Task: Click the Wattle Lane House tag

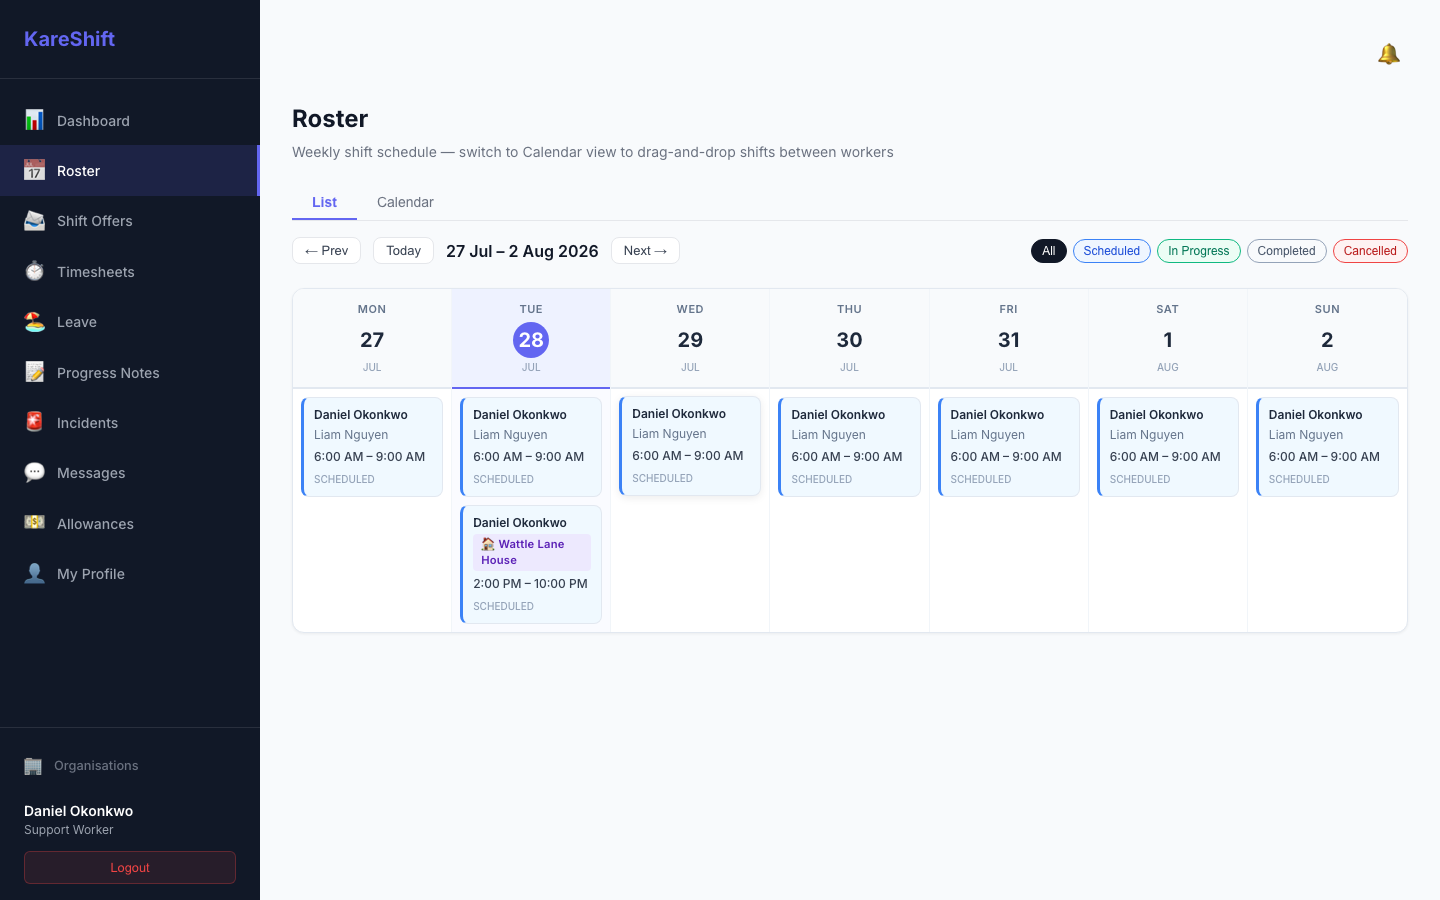Action: [531, 552]
